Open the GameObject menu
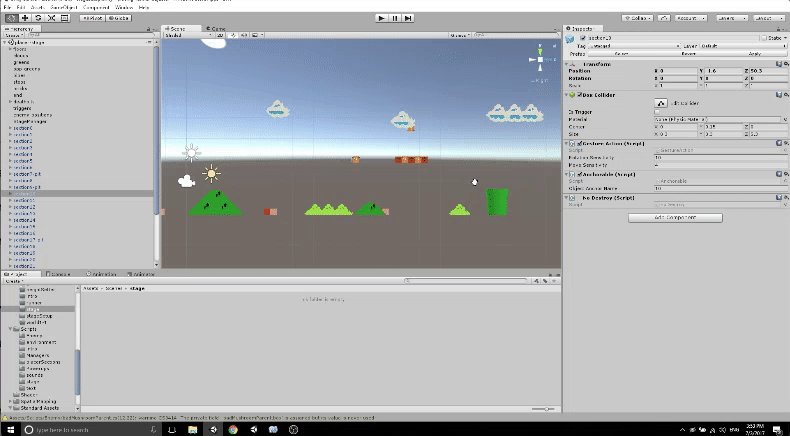 [63, 8]
